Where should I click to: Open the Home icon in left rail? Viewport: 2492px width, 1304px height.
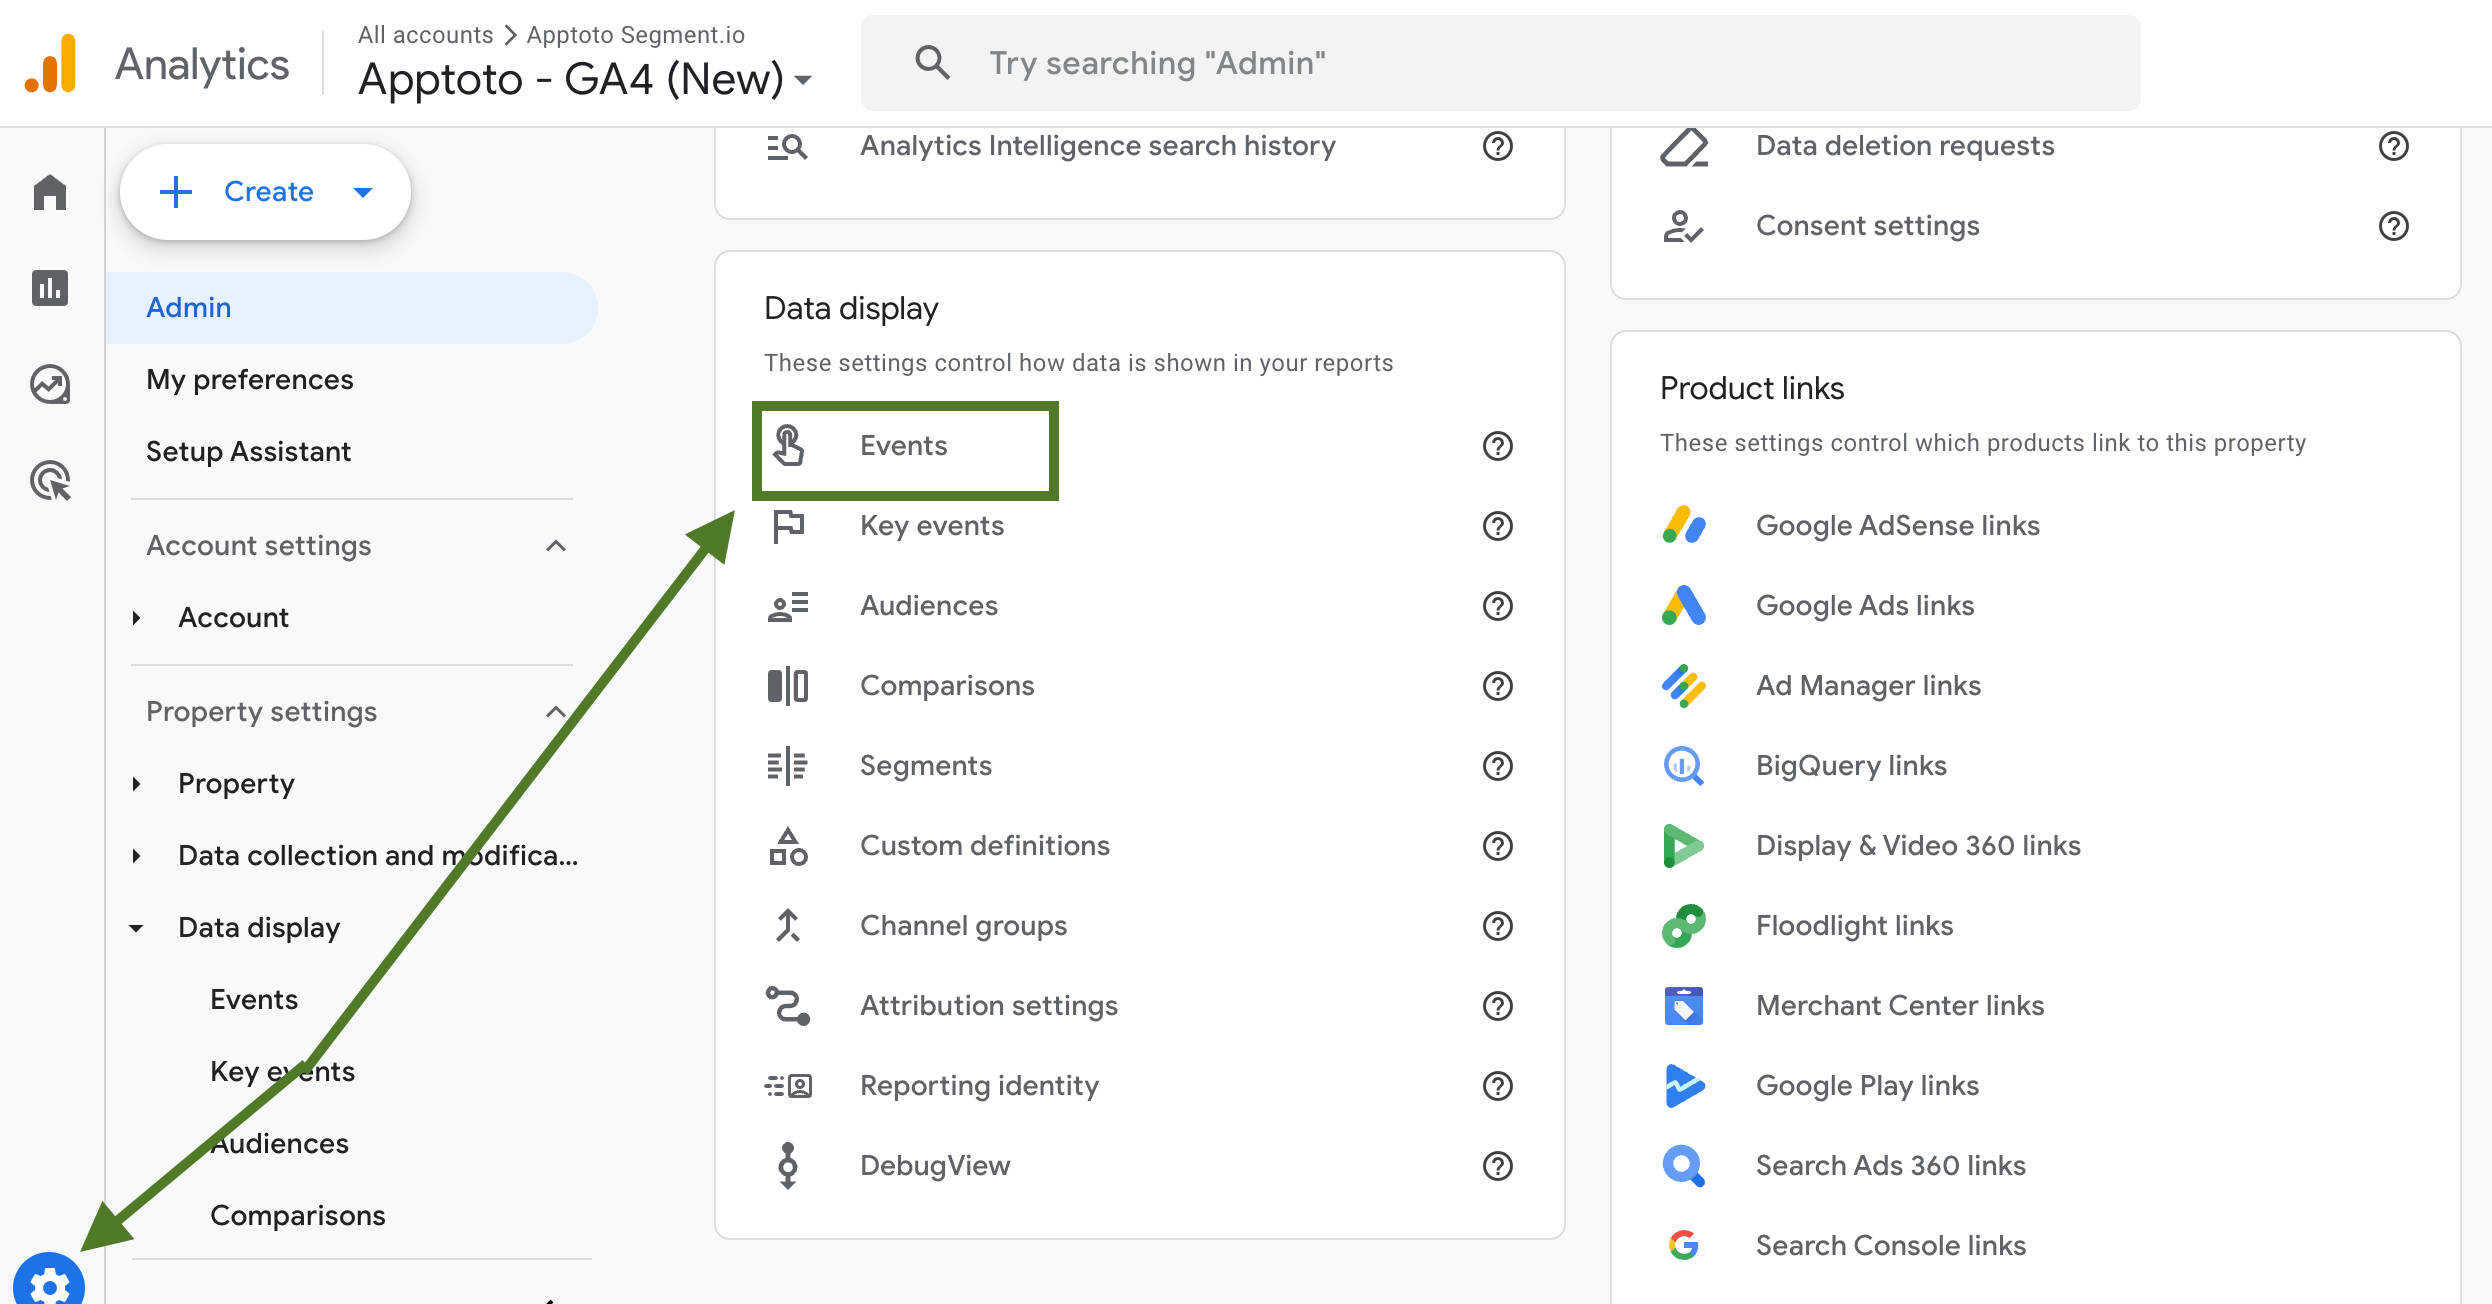point(50,192)
